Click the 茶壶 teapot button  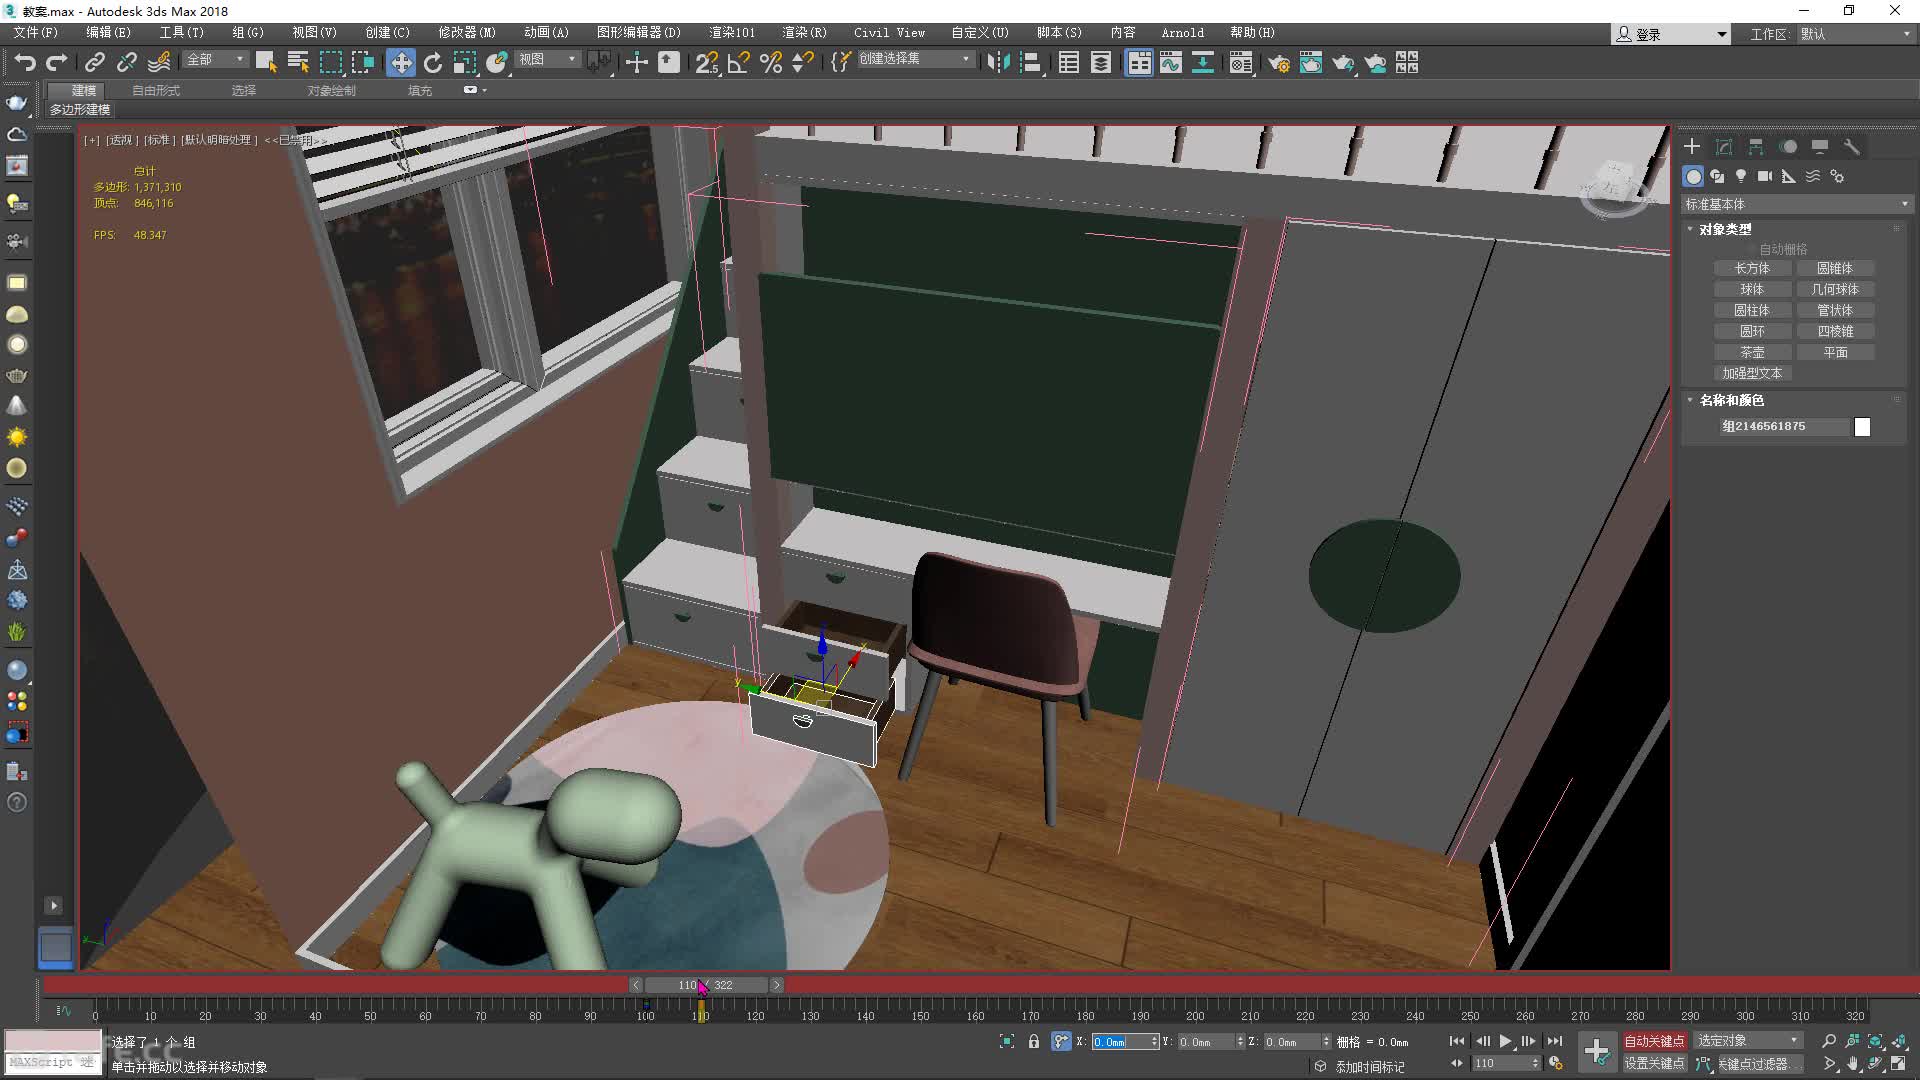[1752, 352]
